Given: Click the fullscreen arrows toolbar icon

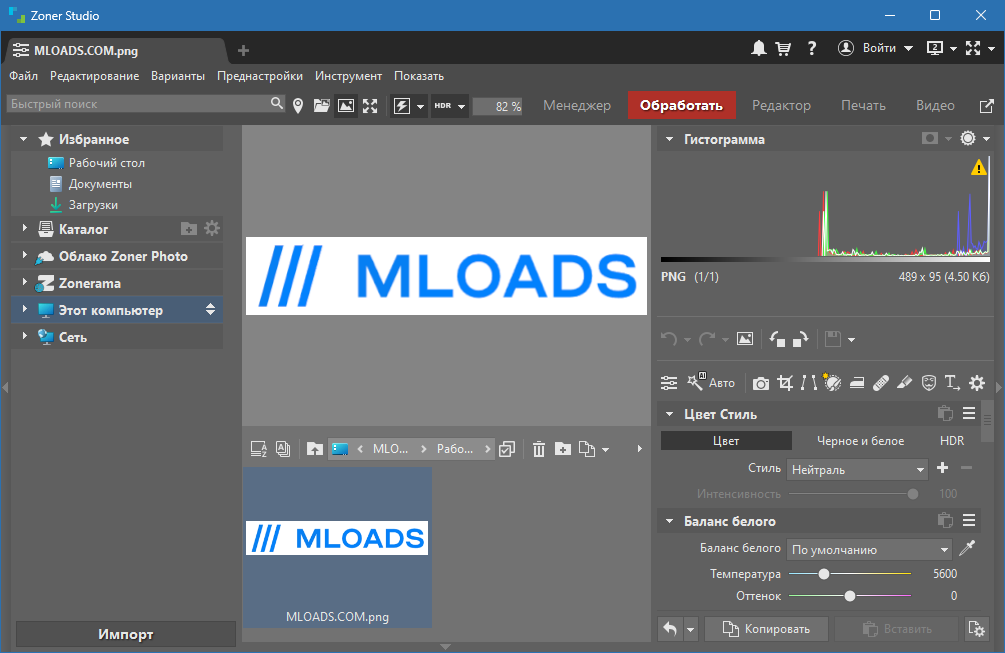Looking at the screenshot, I should point(370,106).
